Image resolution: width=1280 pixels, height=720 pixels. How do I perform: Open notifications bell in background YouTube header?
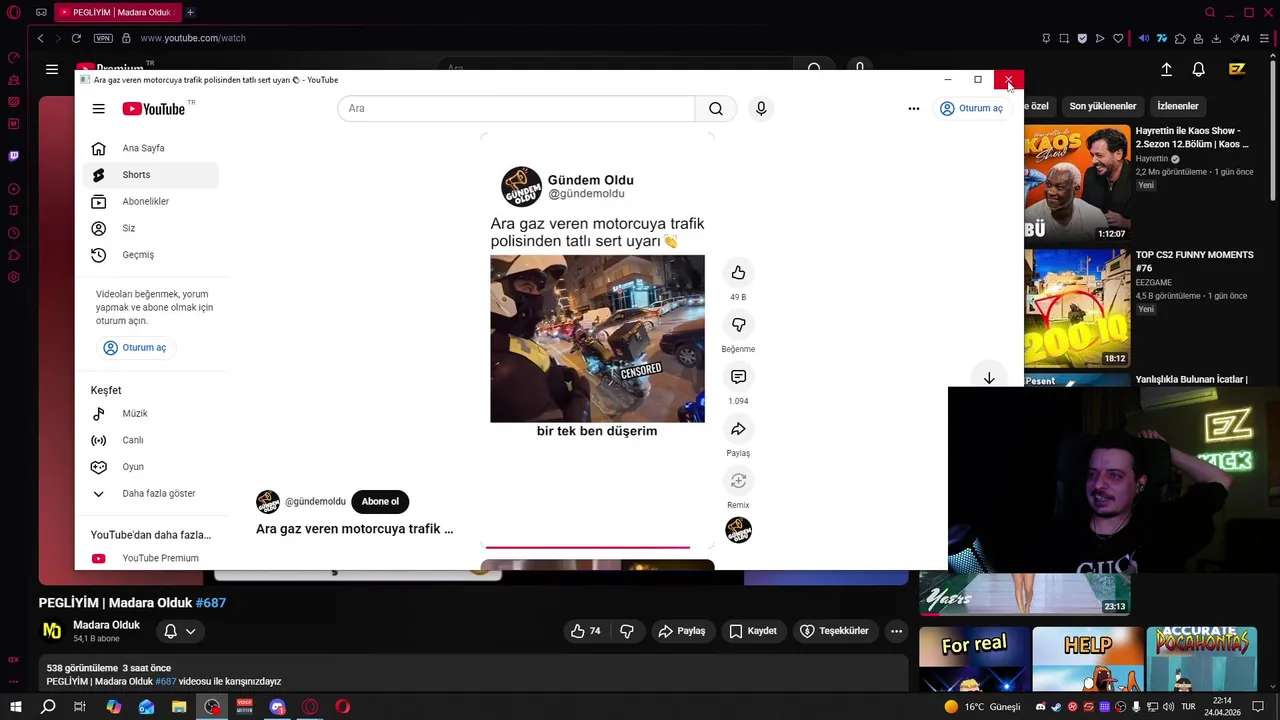coord(1198,69)
